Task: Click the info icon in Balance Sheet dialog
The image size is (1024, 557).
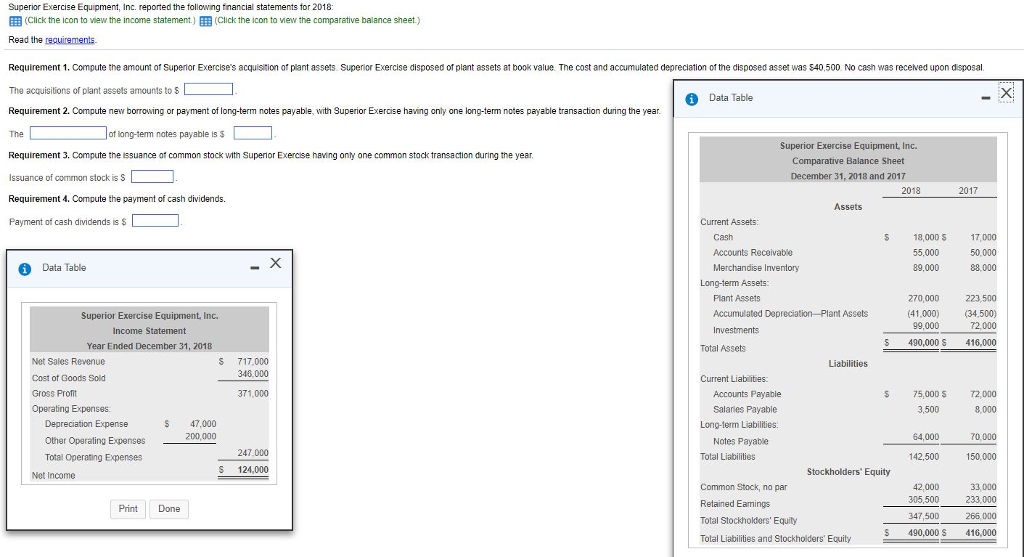Action: coord(692,99)
